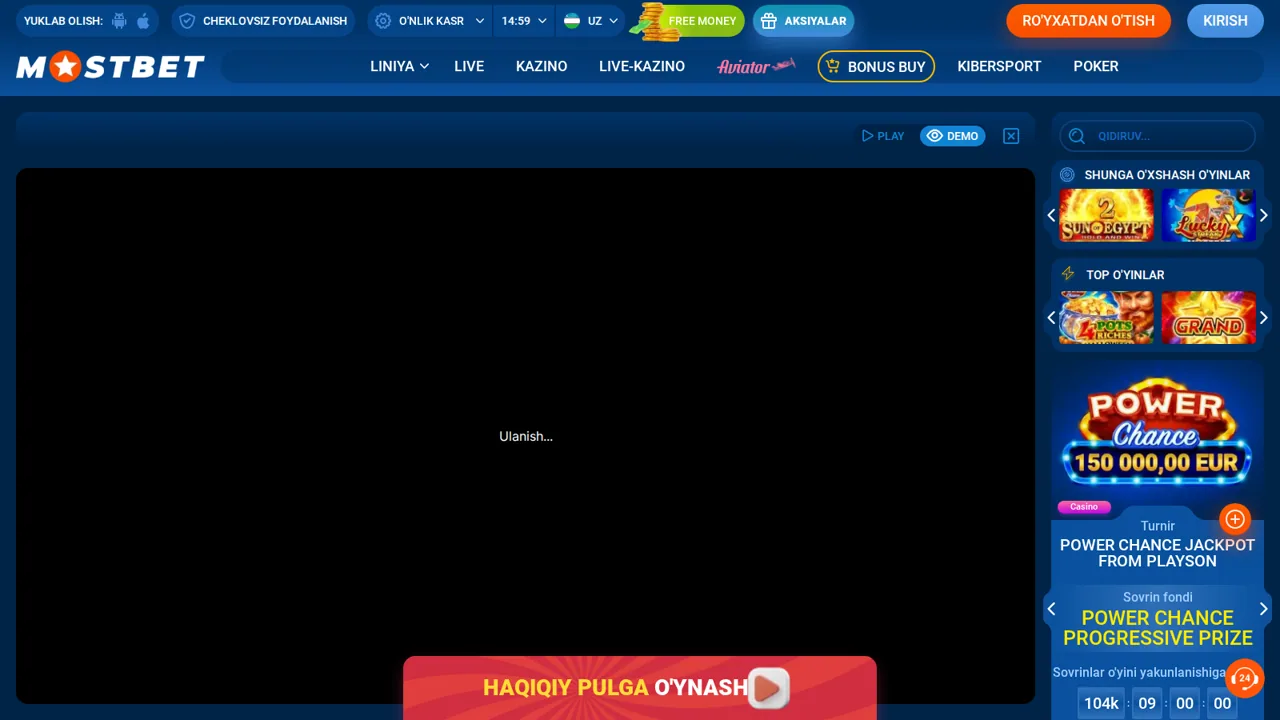Open the Pots Riches game thumbnail
This screenshot has height=720, width=1280.
(x=1106, y=318)
